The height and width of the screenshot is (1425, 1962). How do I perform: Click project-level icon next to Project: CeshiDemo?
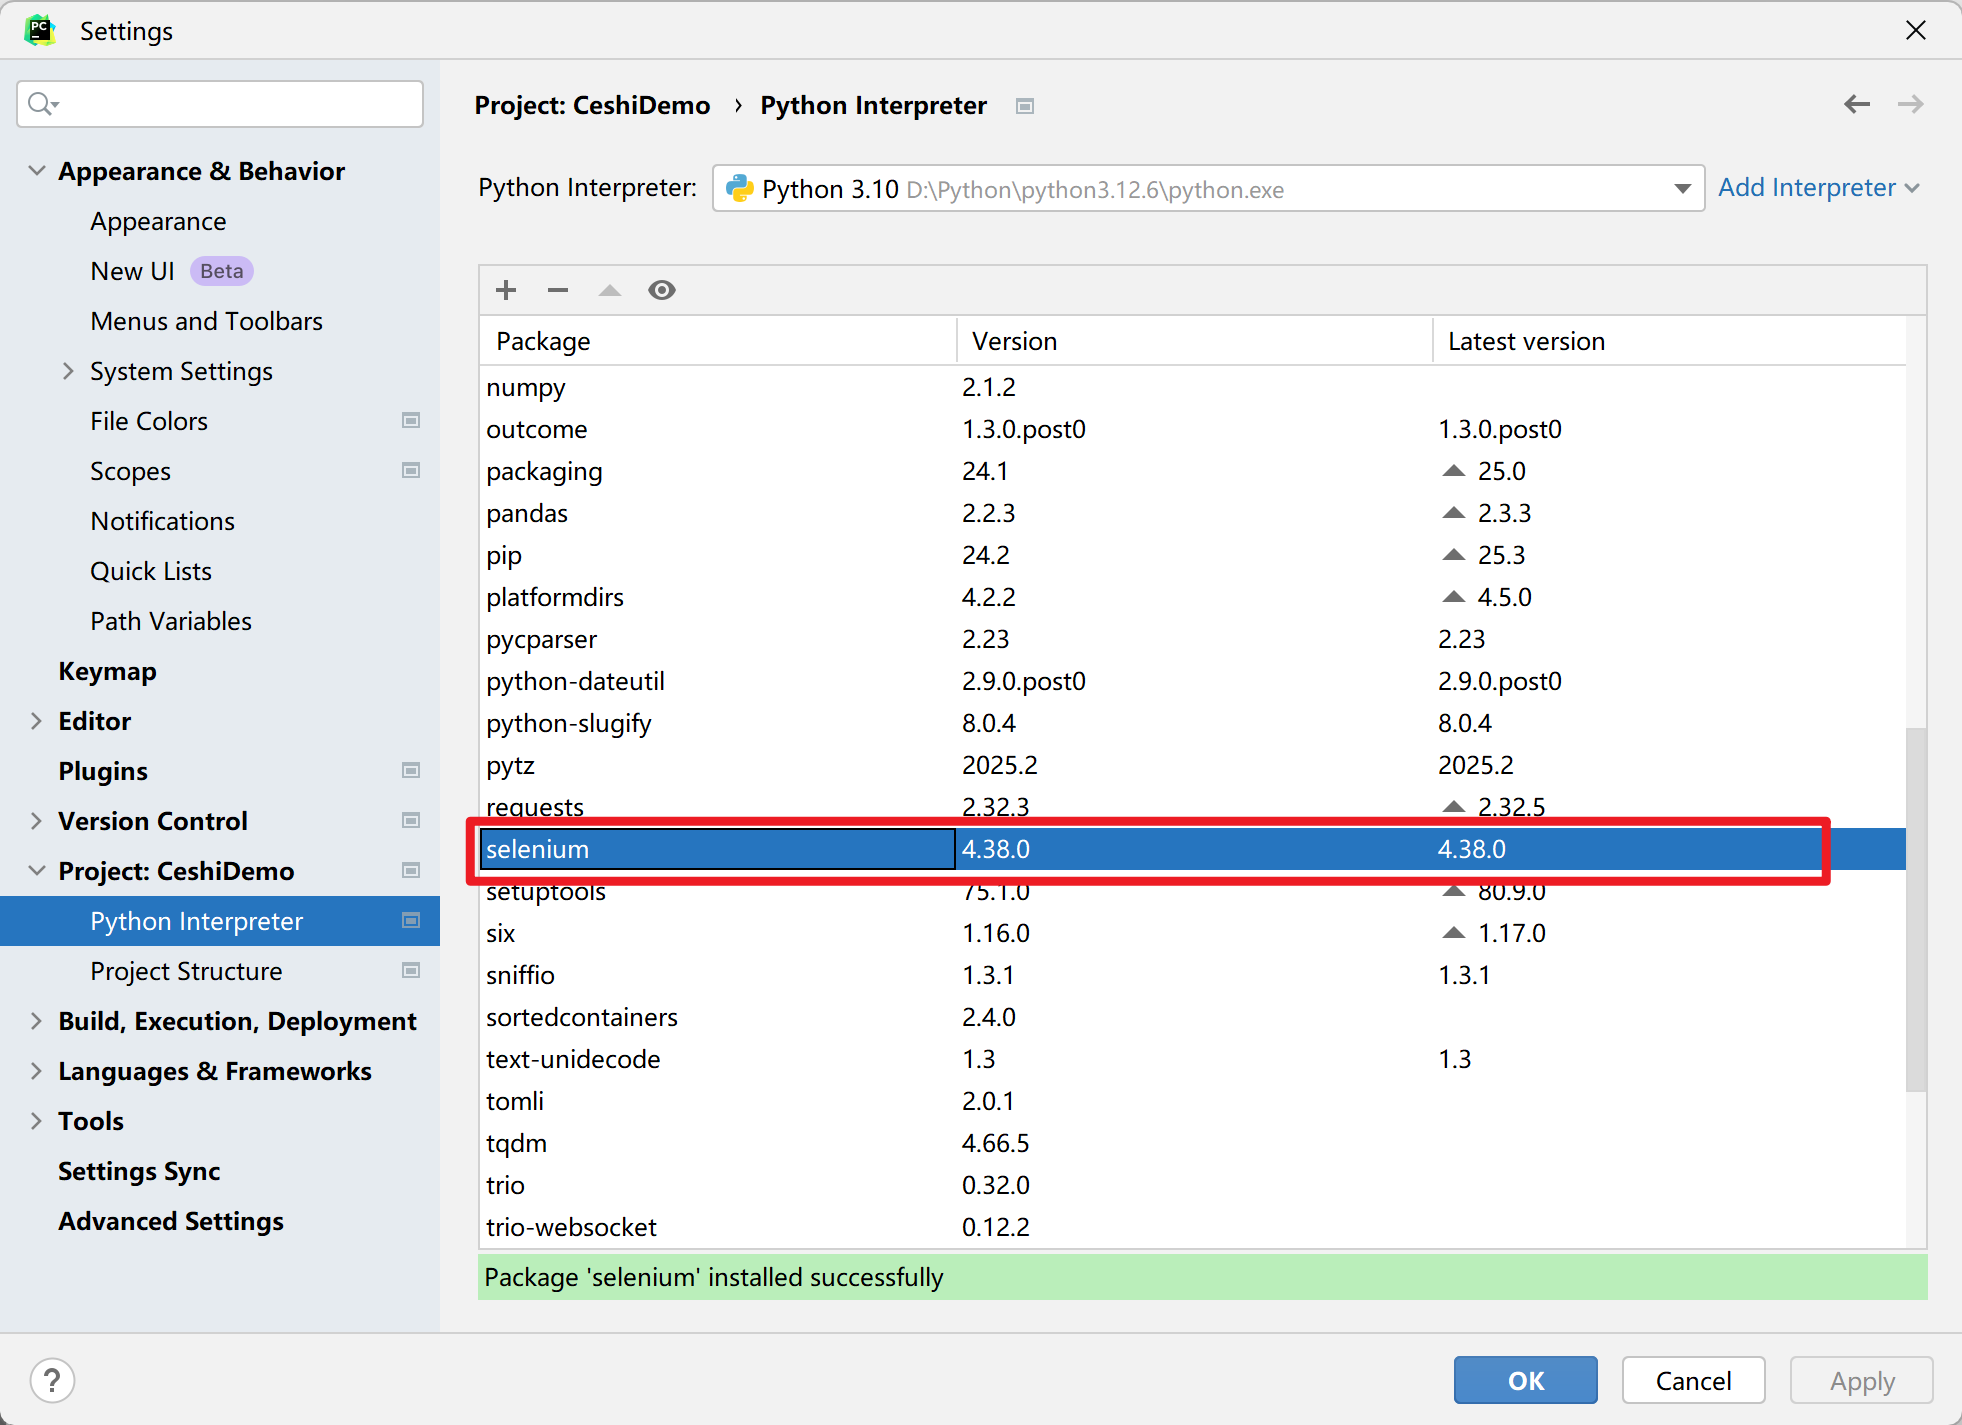tap(411, 871)
